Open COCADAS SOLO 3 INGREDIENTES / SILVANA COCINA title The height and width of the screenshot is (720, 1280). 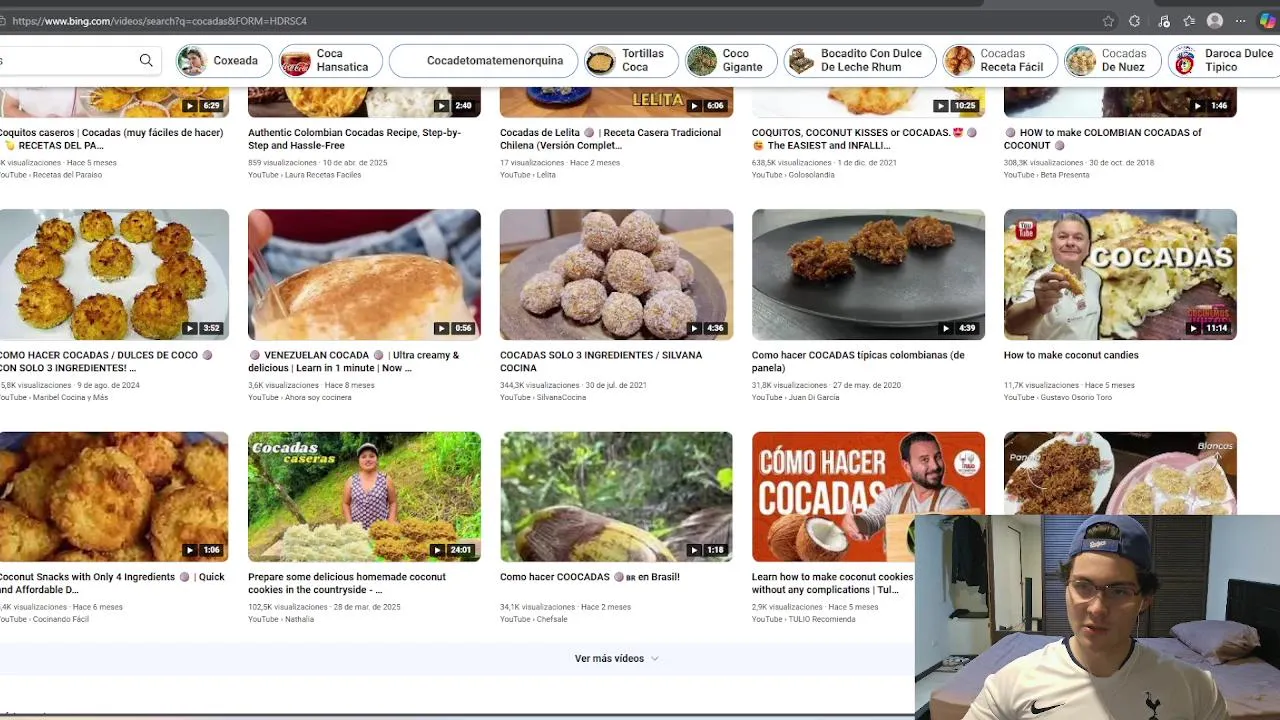coord(601,362)
